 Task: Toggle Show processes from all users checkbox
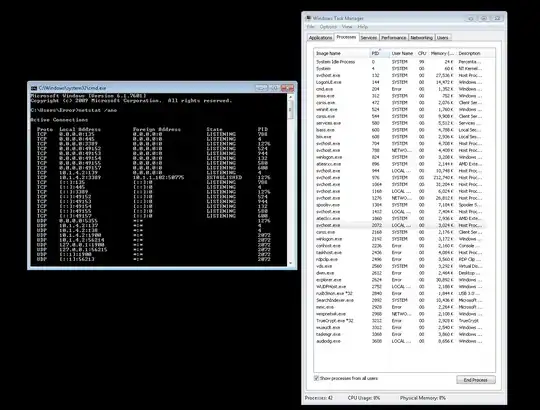tap(316, 378)
